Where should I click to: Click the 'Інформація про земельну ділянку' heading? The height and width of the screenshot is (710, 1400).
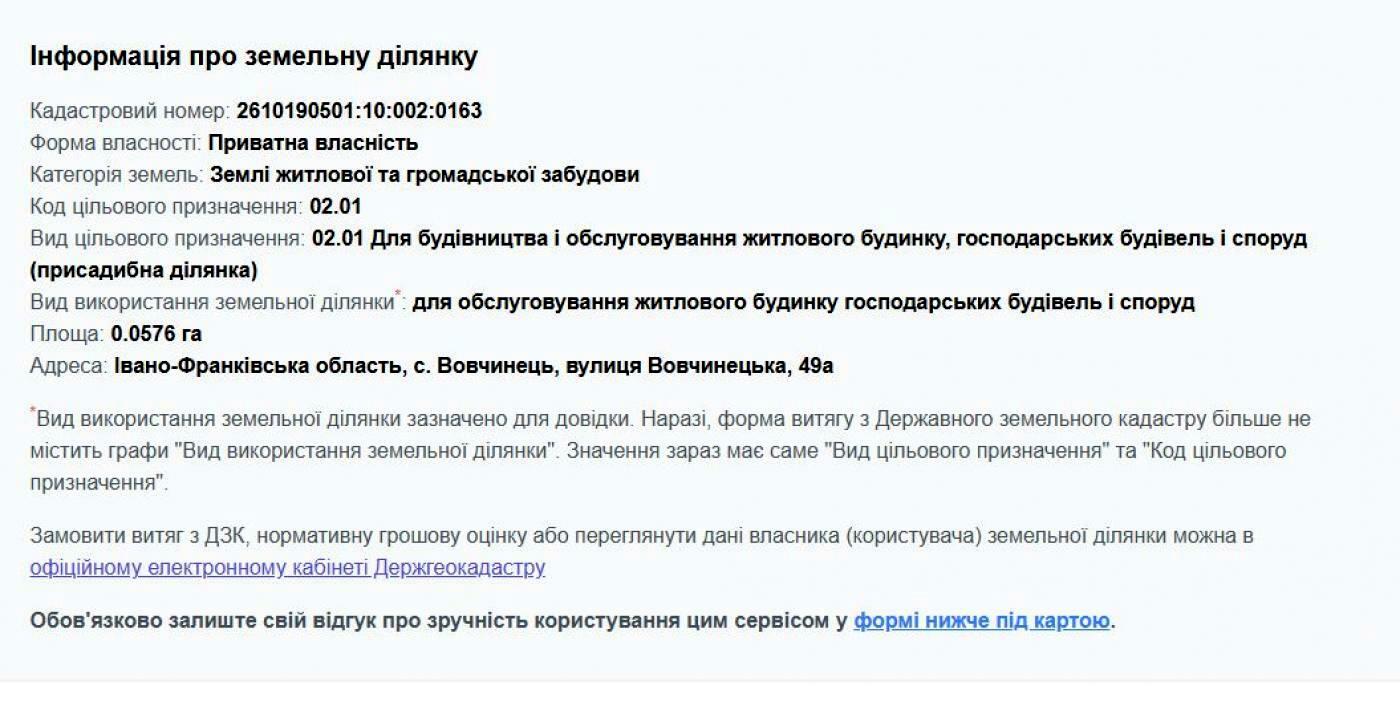[x=254, y=57]
